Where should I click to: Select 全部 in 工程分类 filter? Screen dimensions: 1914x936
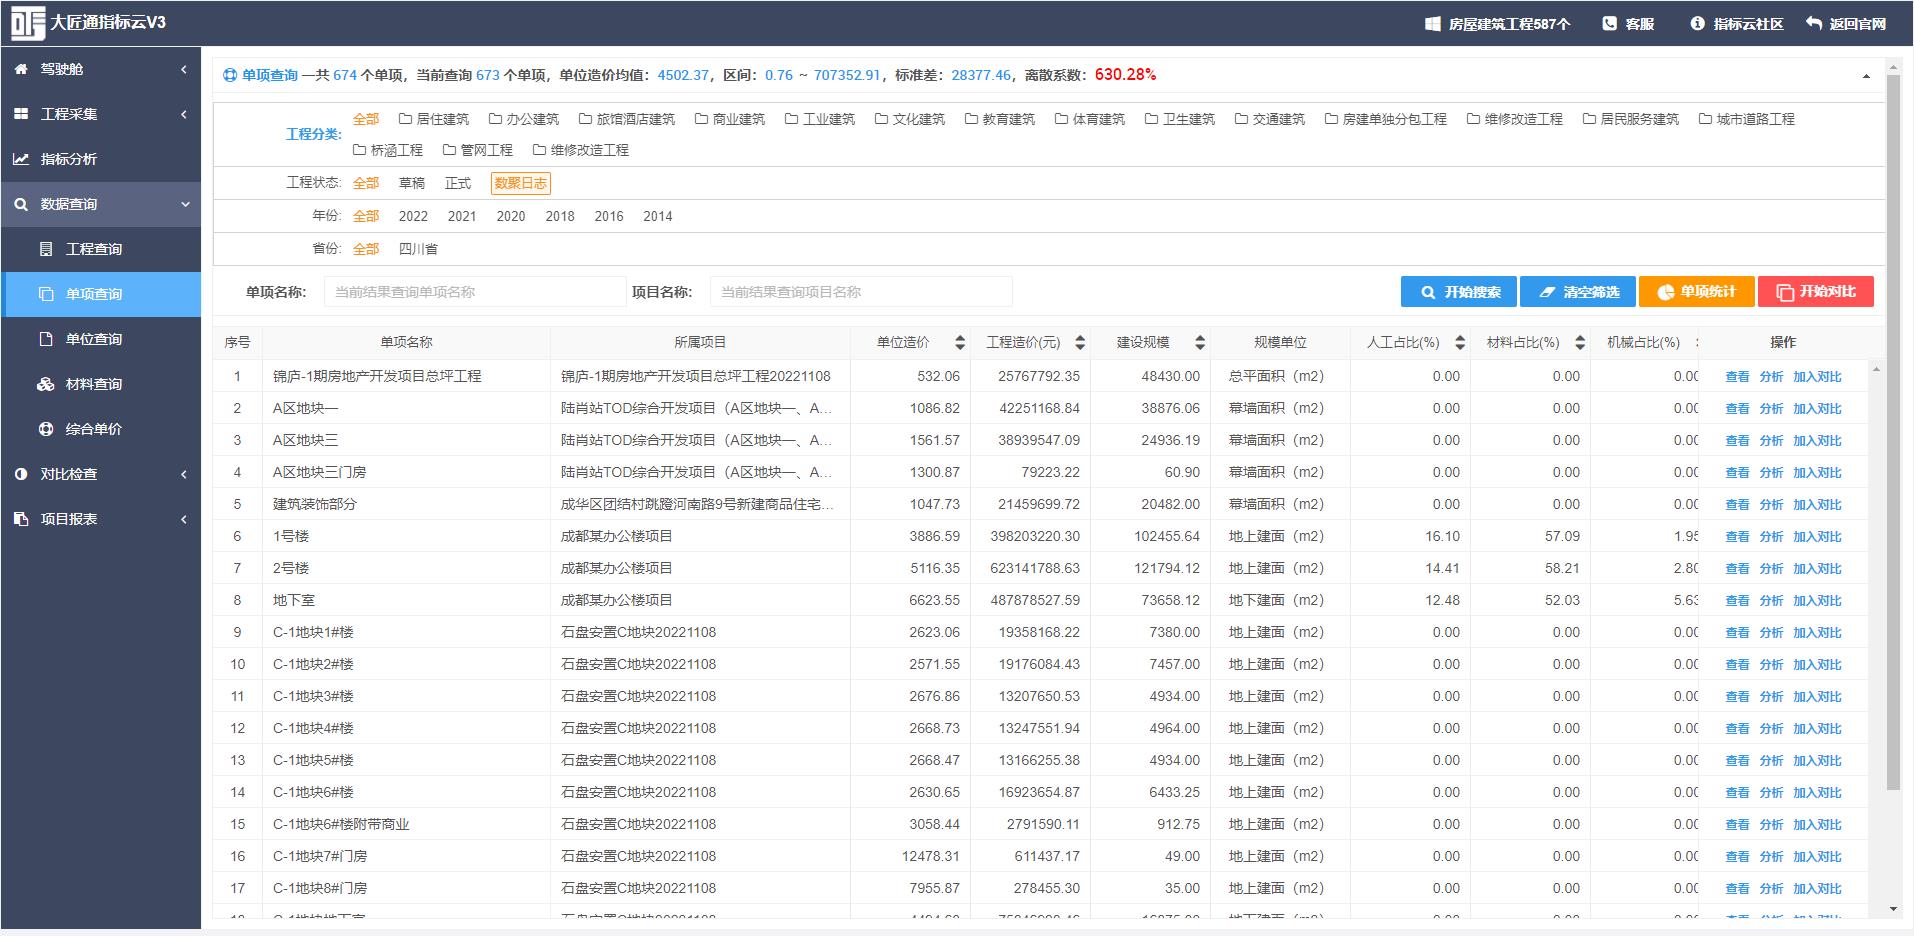[x=366, y=119]
